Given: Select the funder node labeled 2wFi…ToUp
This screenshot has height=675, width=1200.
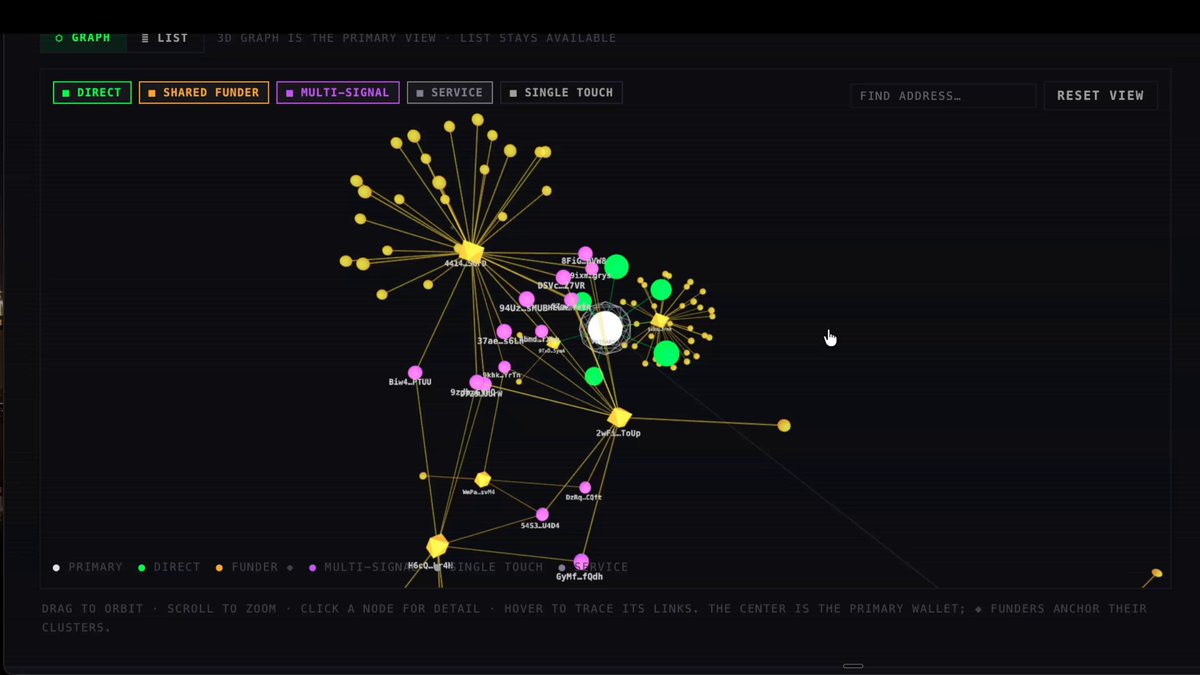Looking at the screenshot, I should point(620,417).
